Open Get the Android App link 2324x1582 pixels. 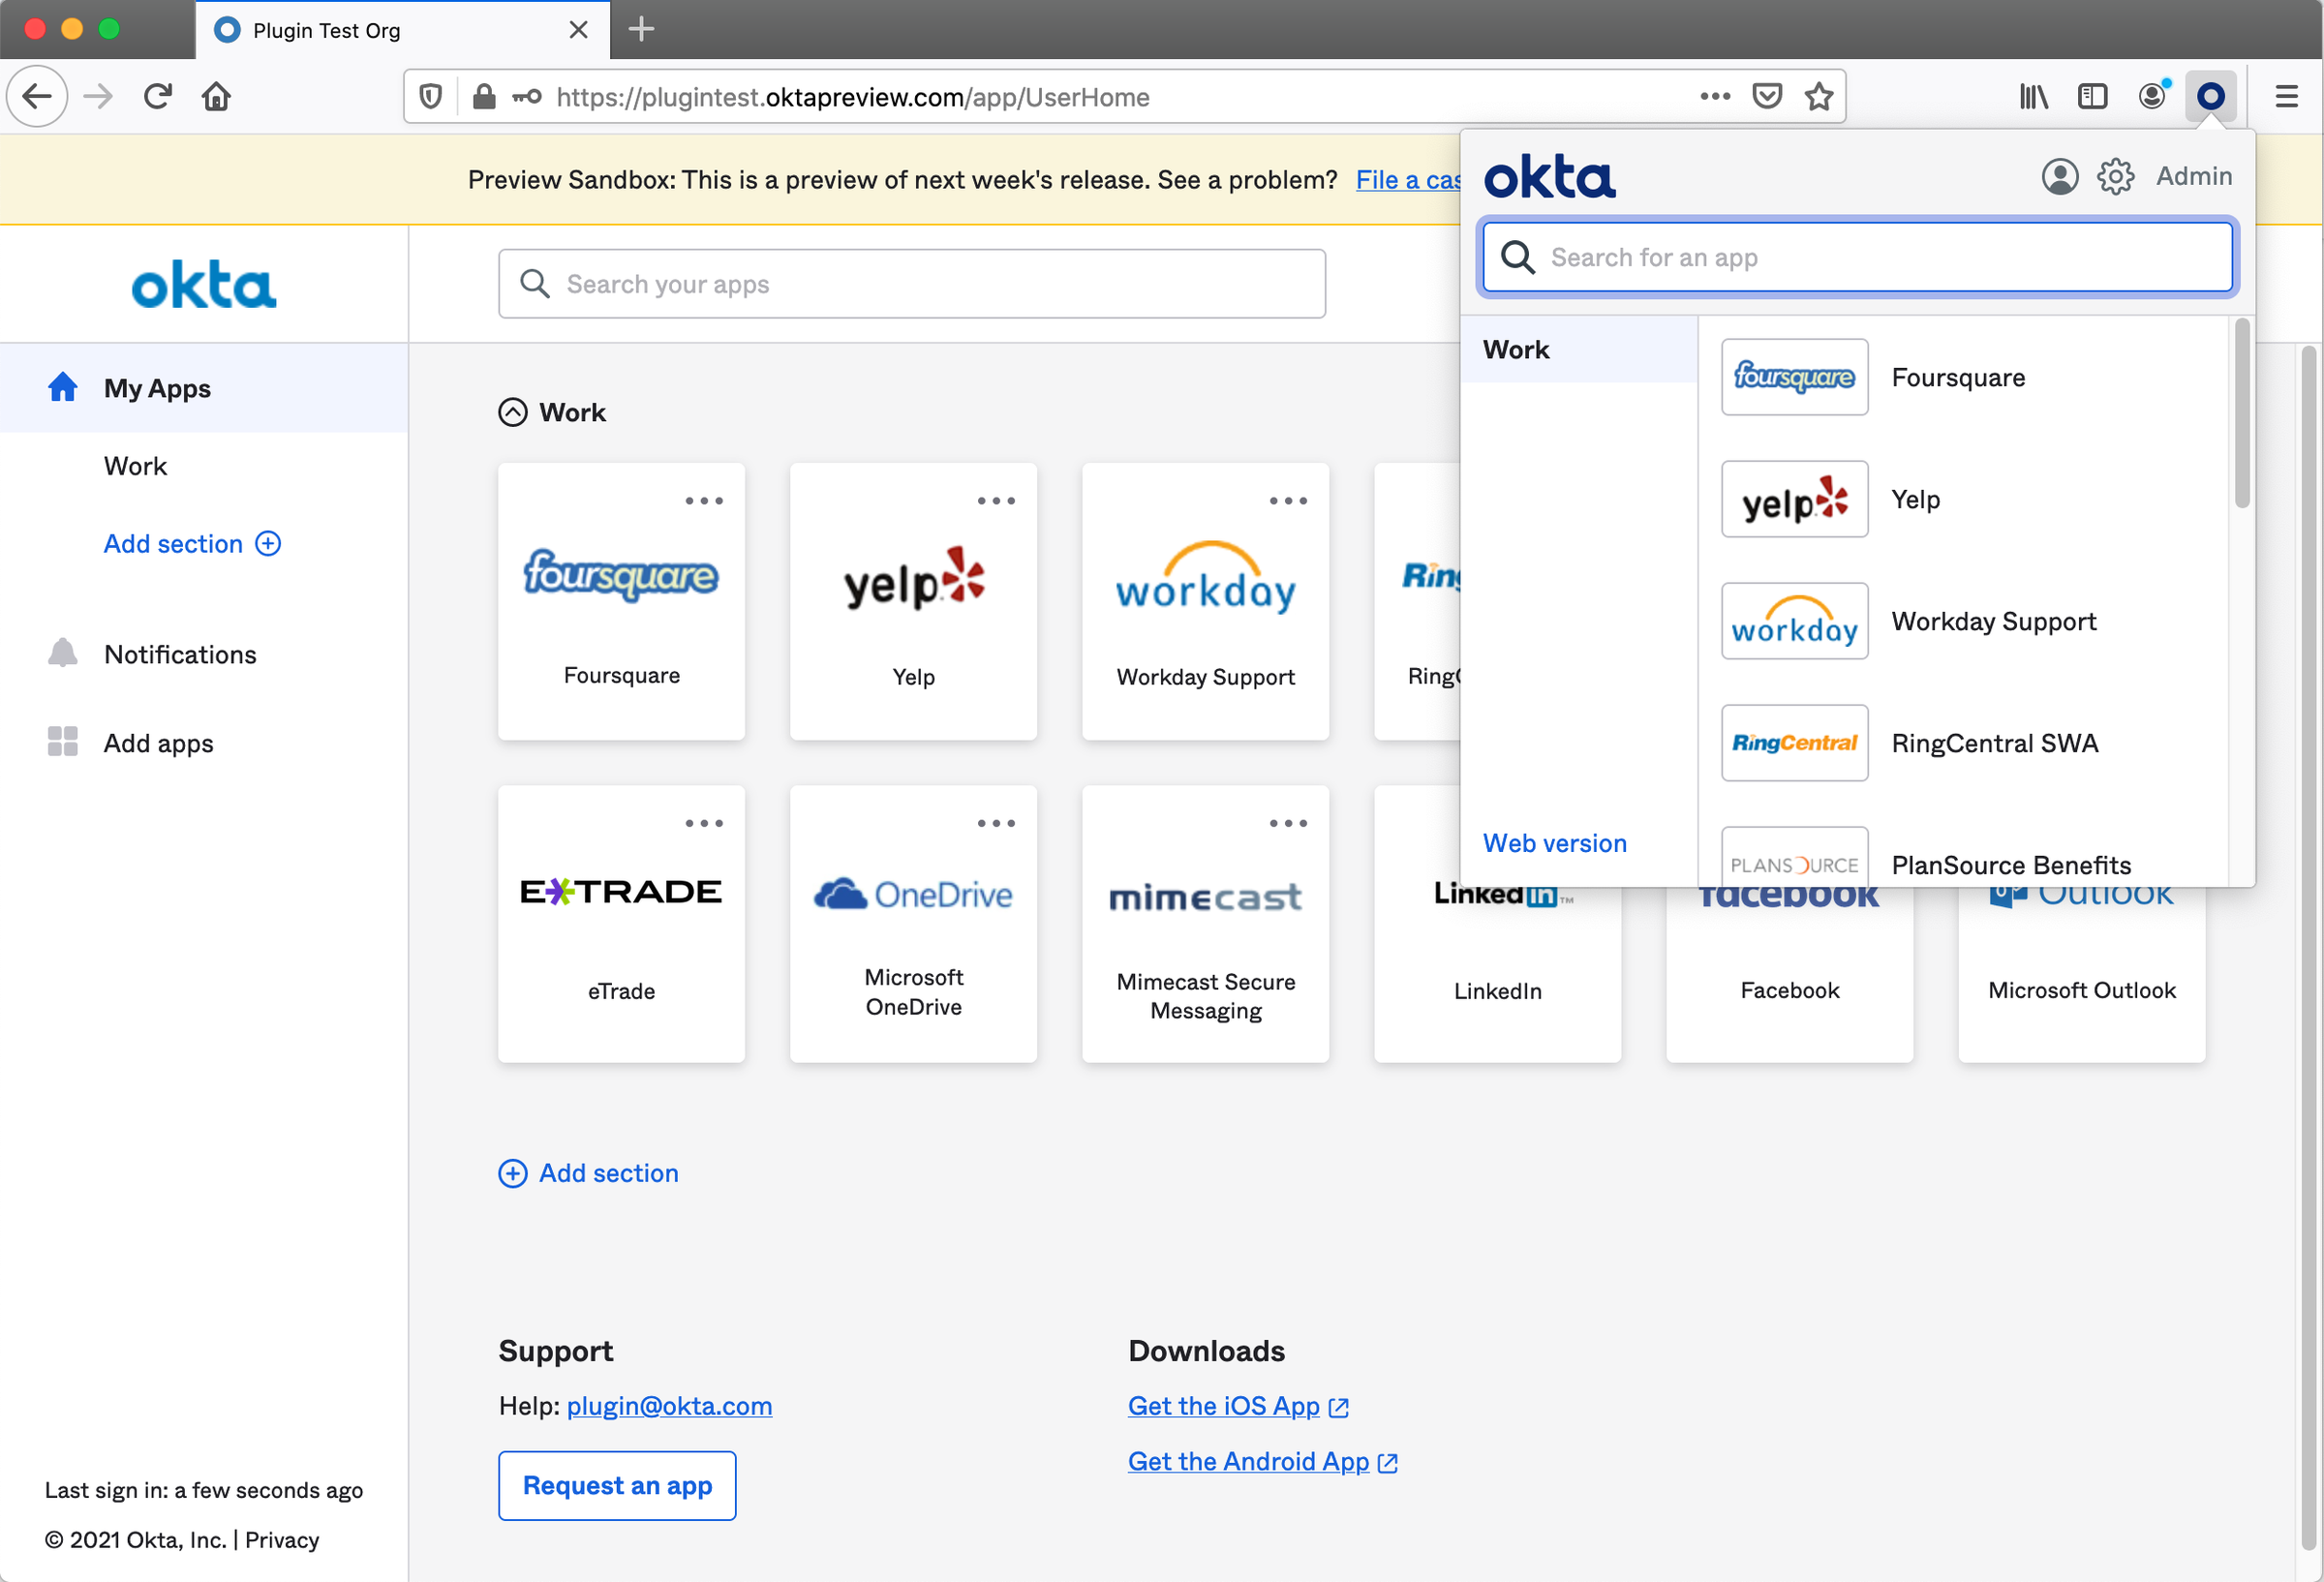pos(1263,1461)
